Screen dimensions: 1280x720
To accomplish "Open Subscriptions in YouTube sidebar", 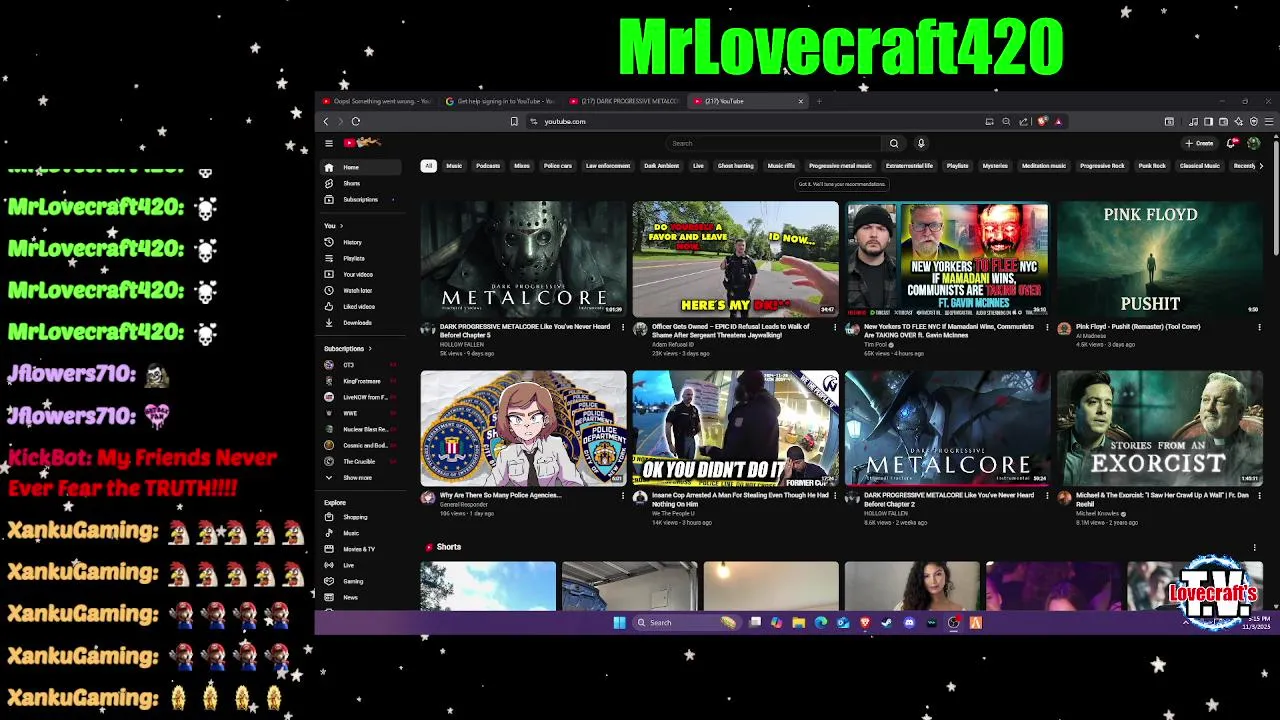I will tap(362, 199).
